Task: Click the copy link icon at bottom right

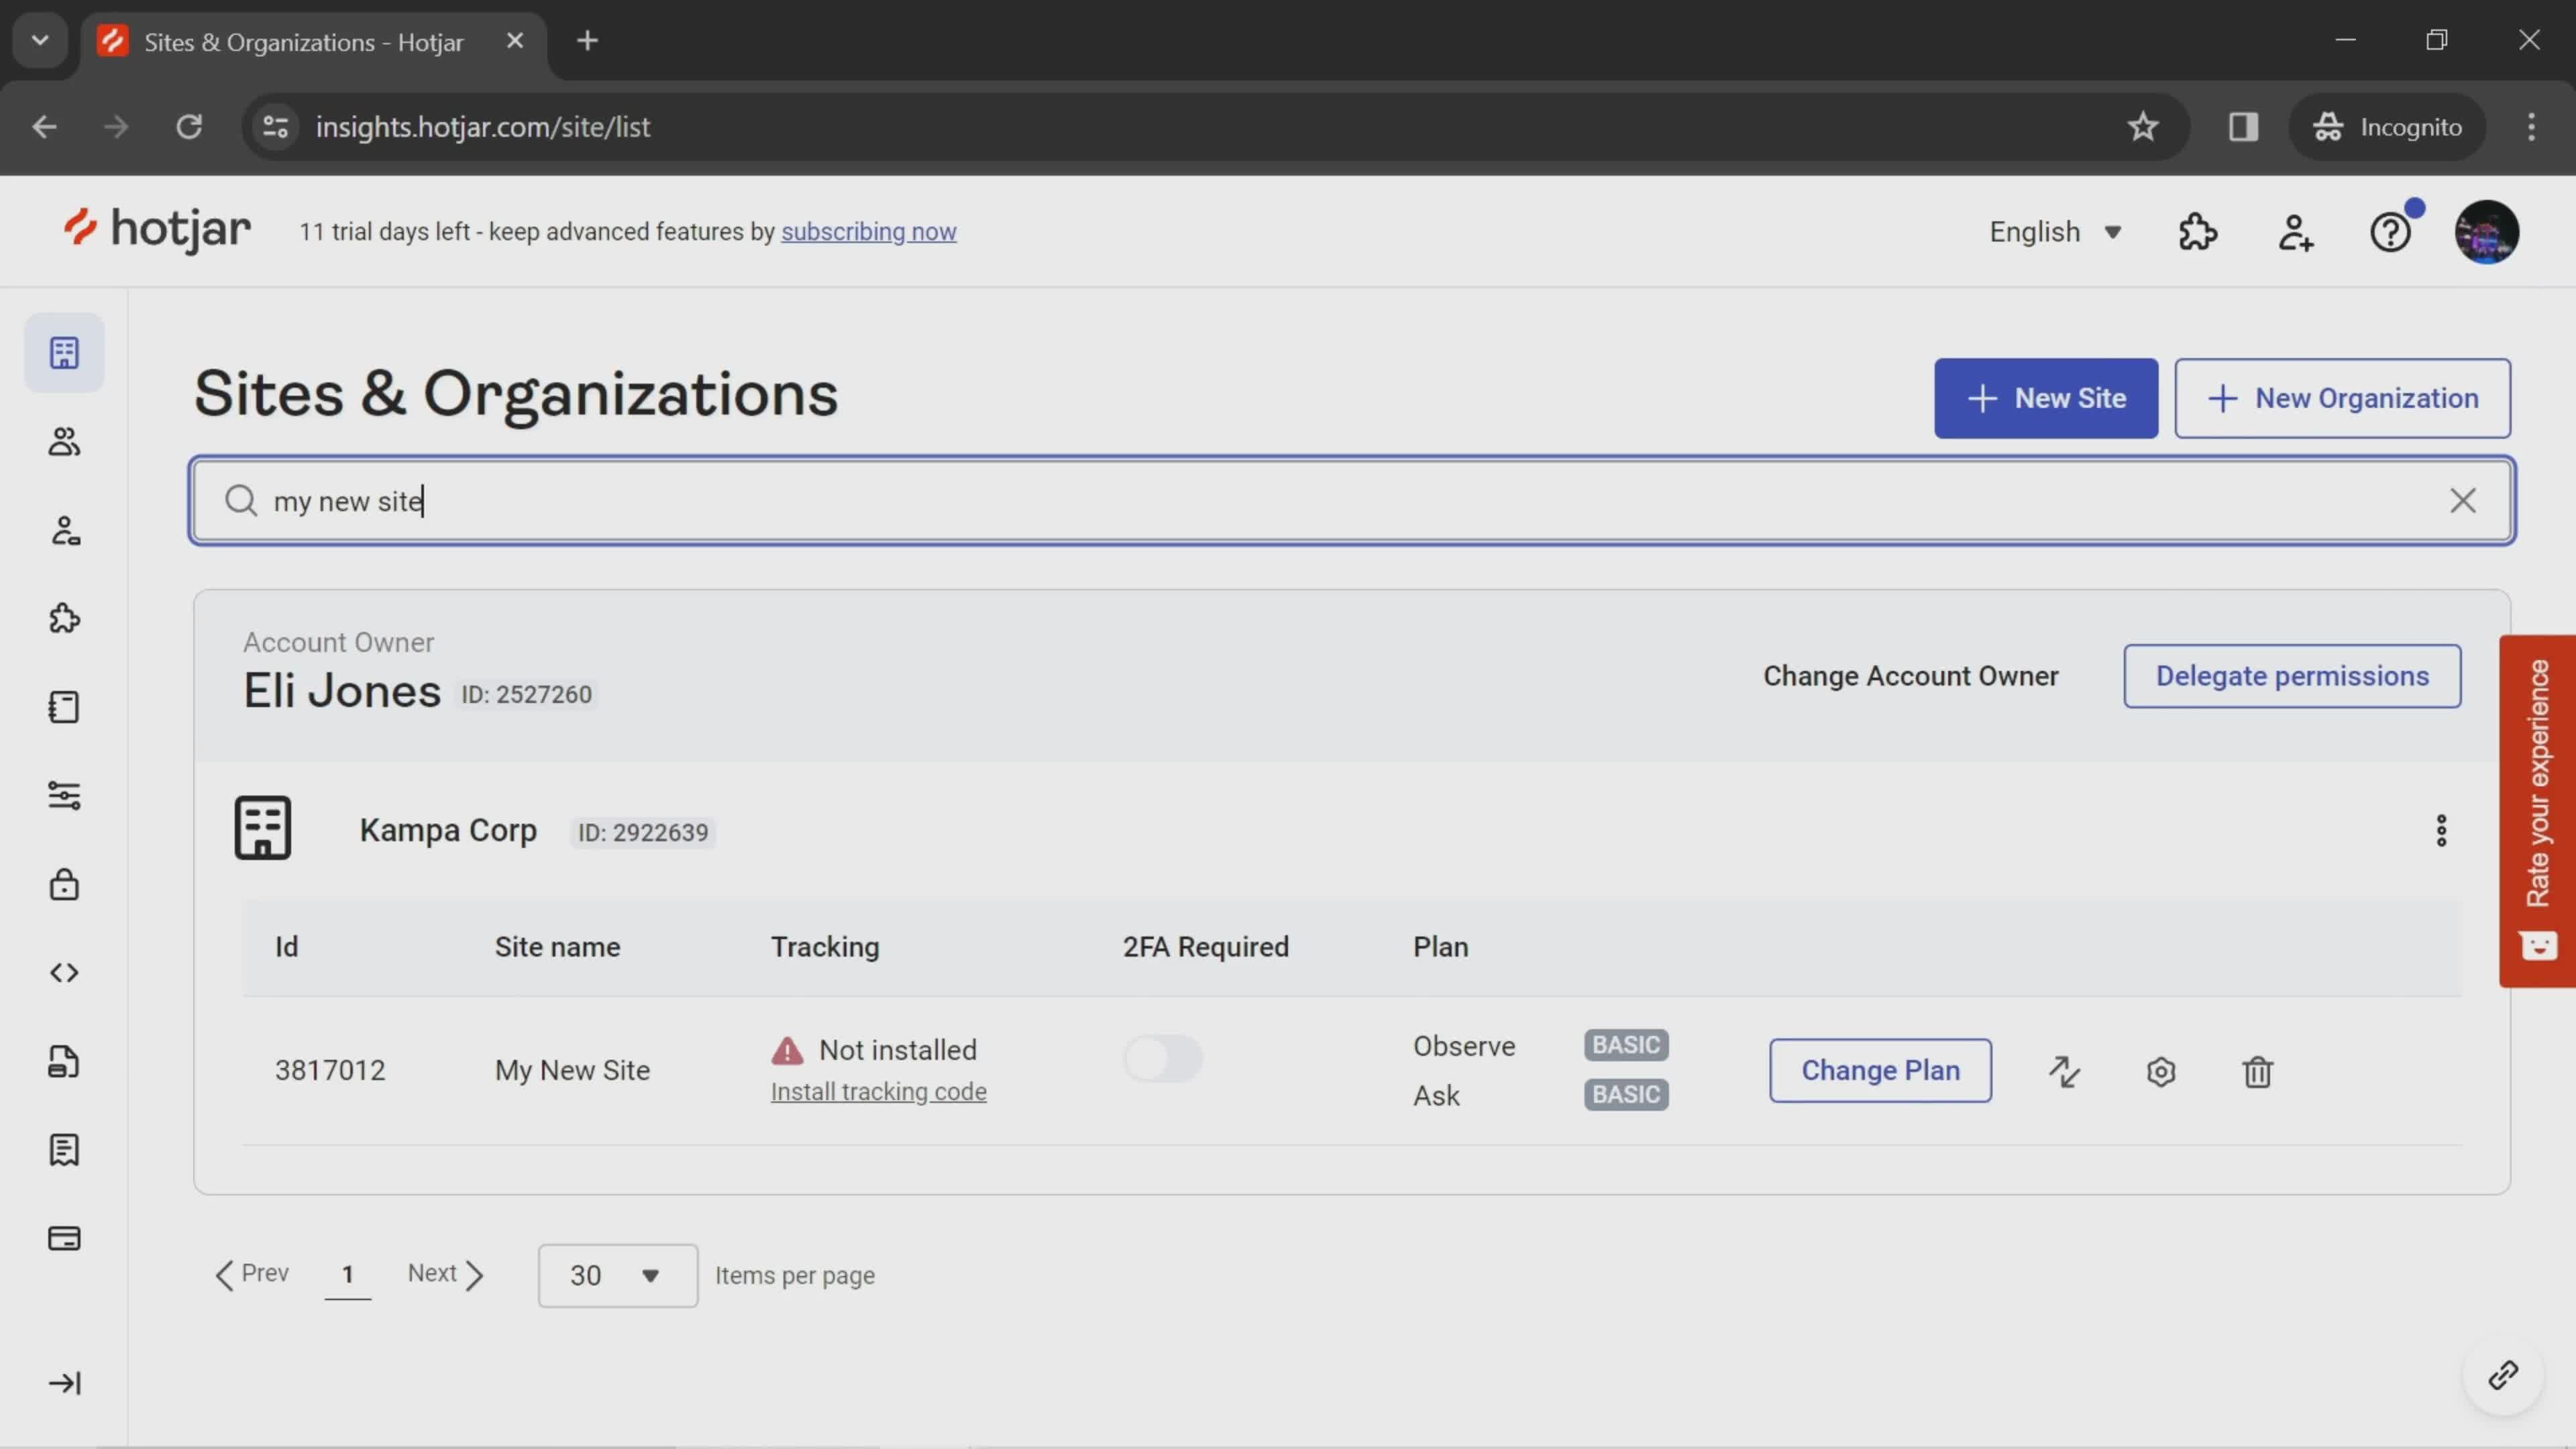Action: (2503, 1375)
